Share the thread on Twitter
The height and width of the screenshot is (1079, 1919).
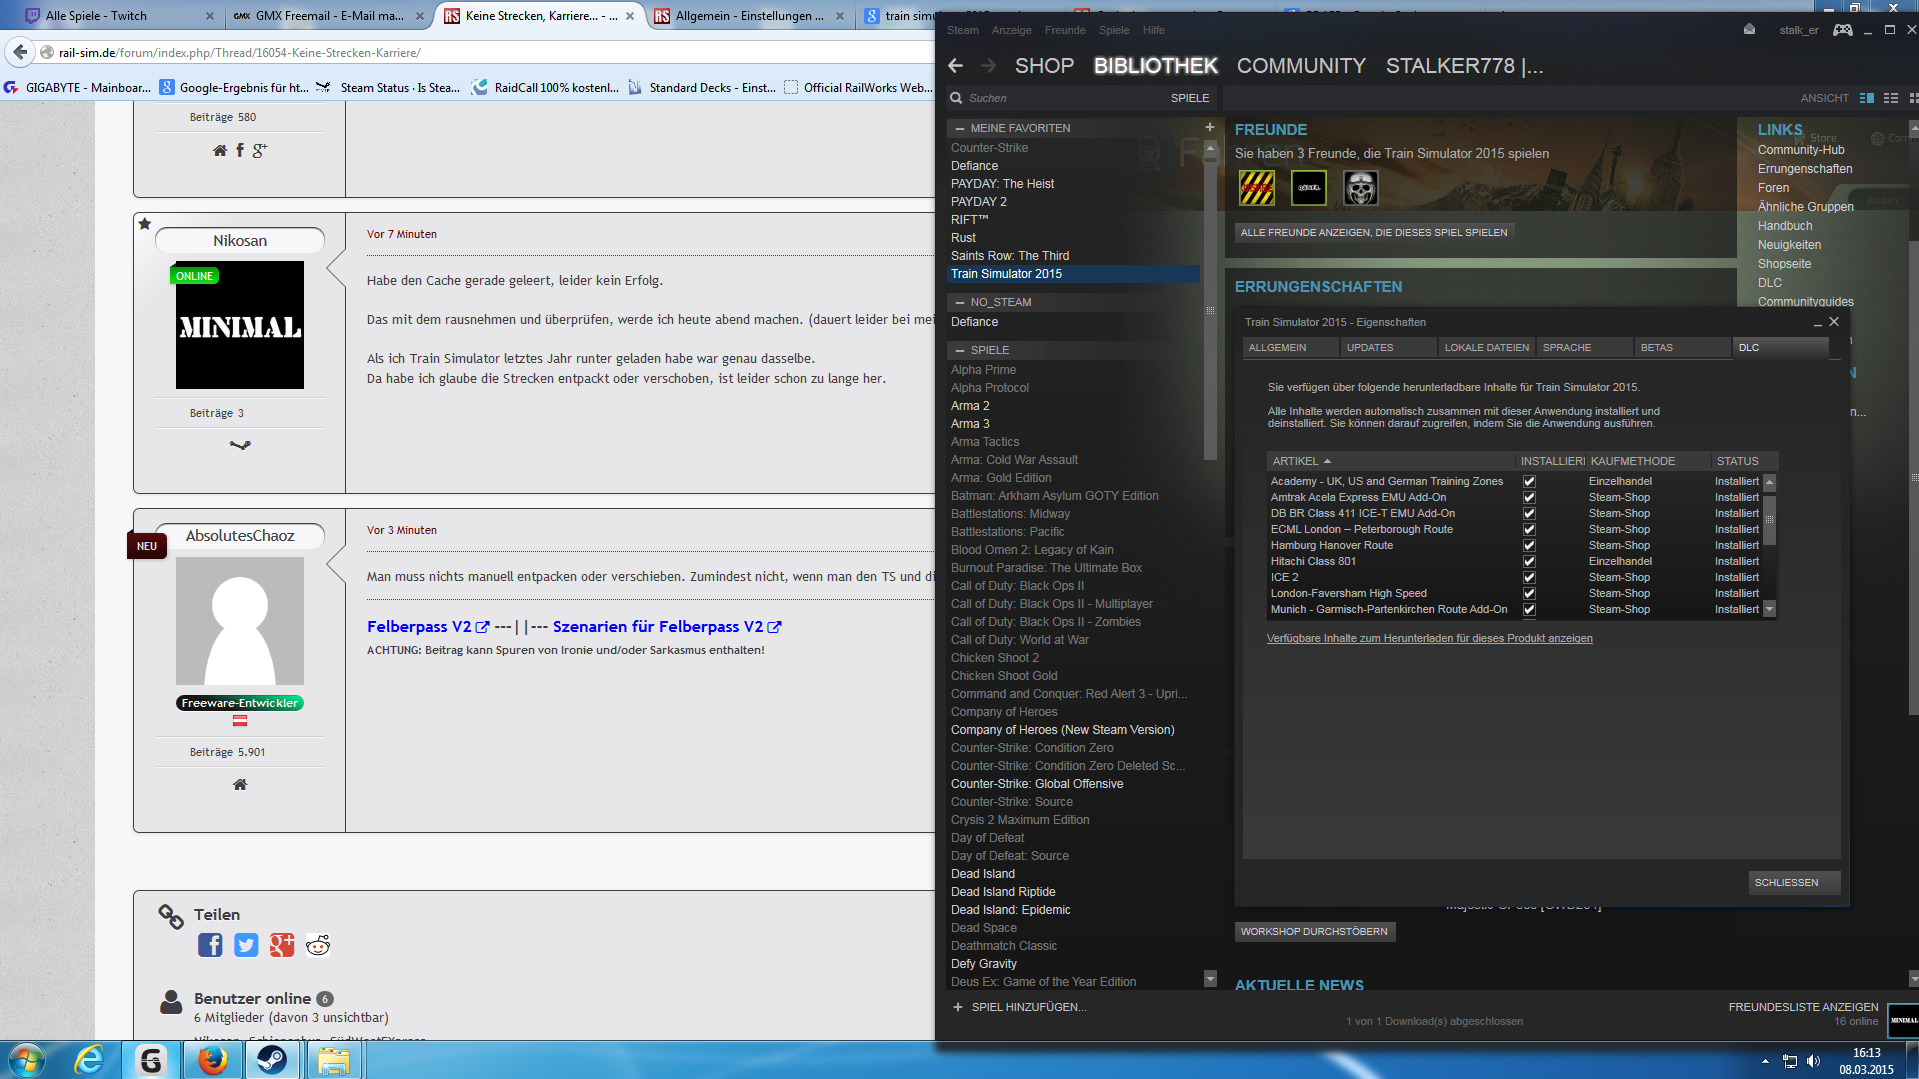[x=246, y=945]
